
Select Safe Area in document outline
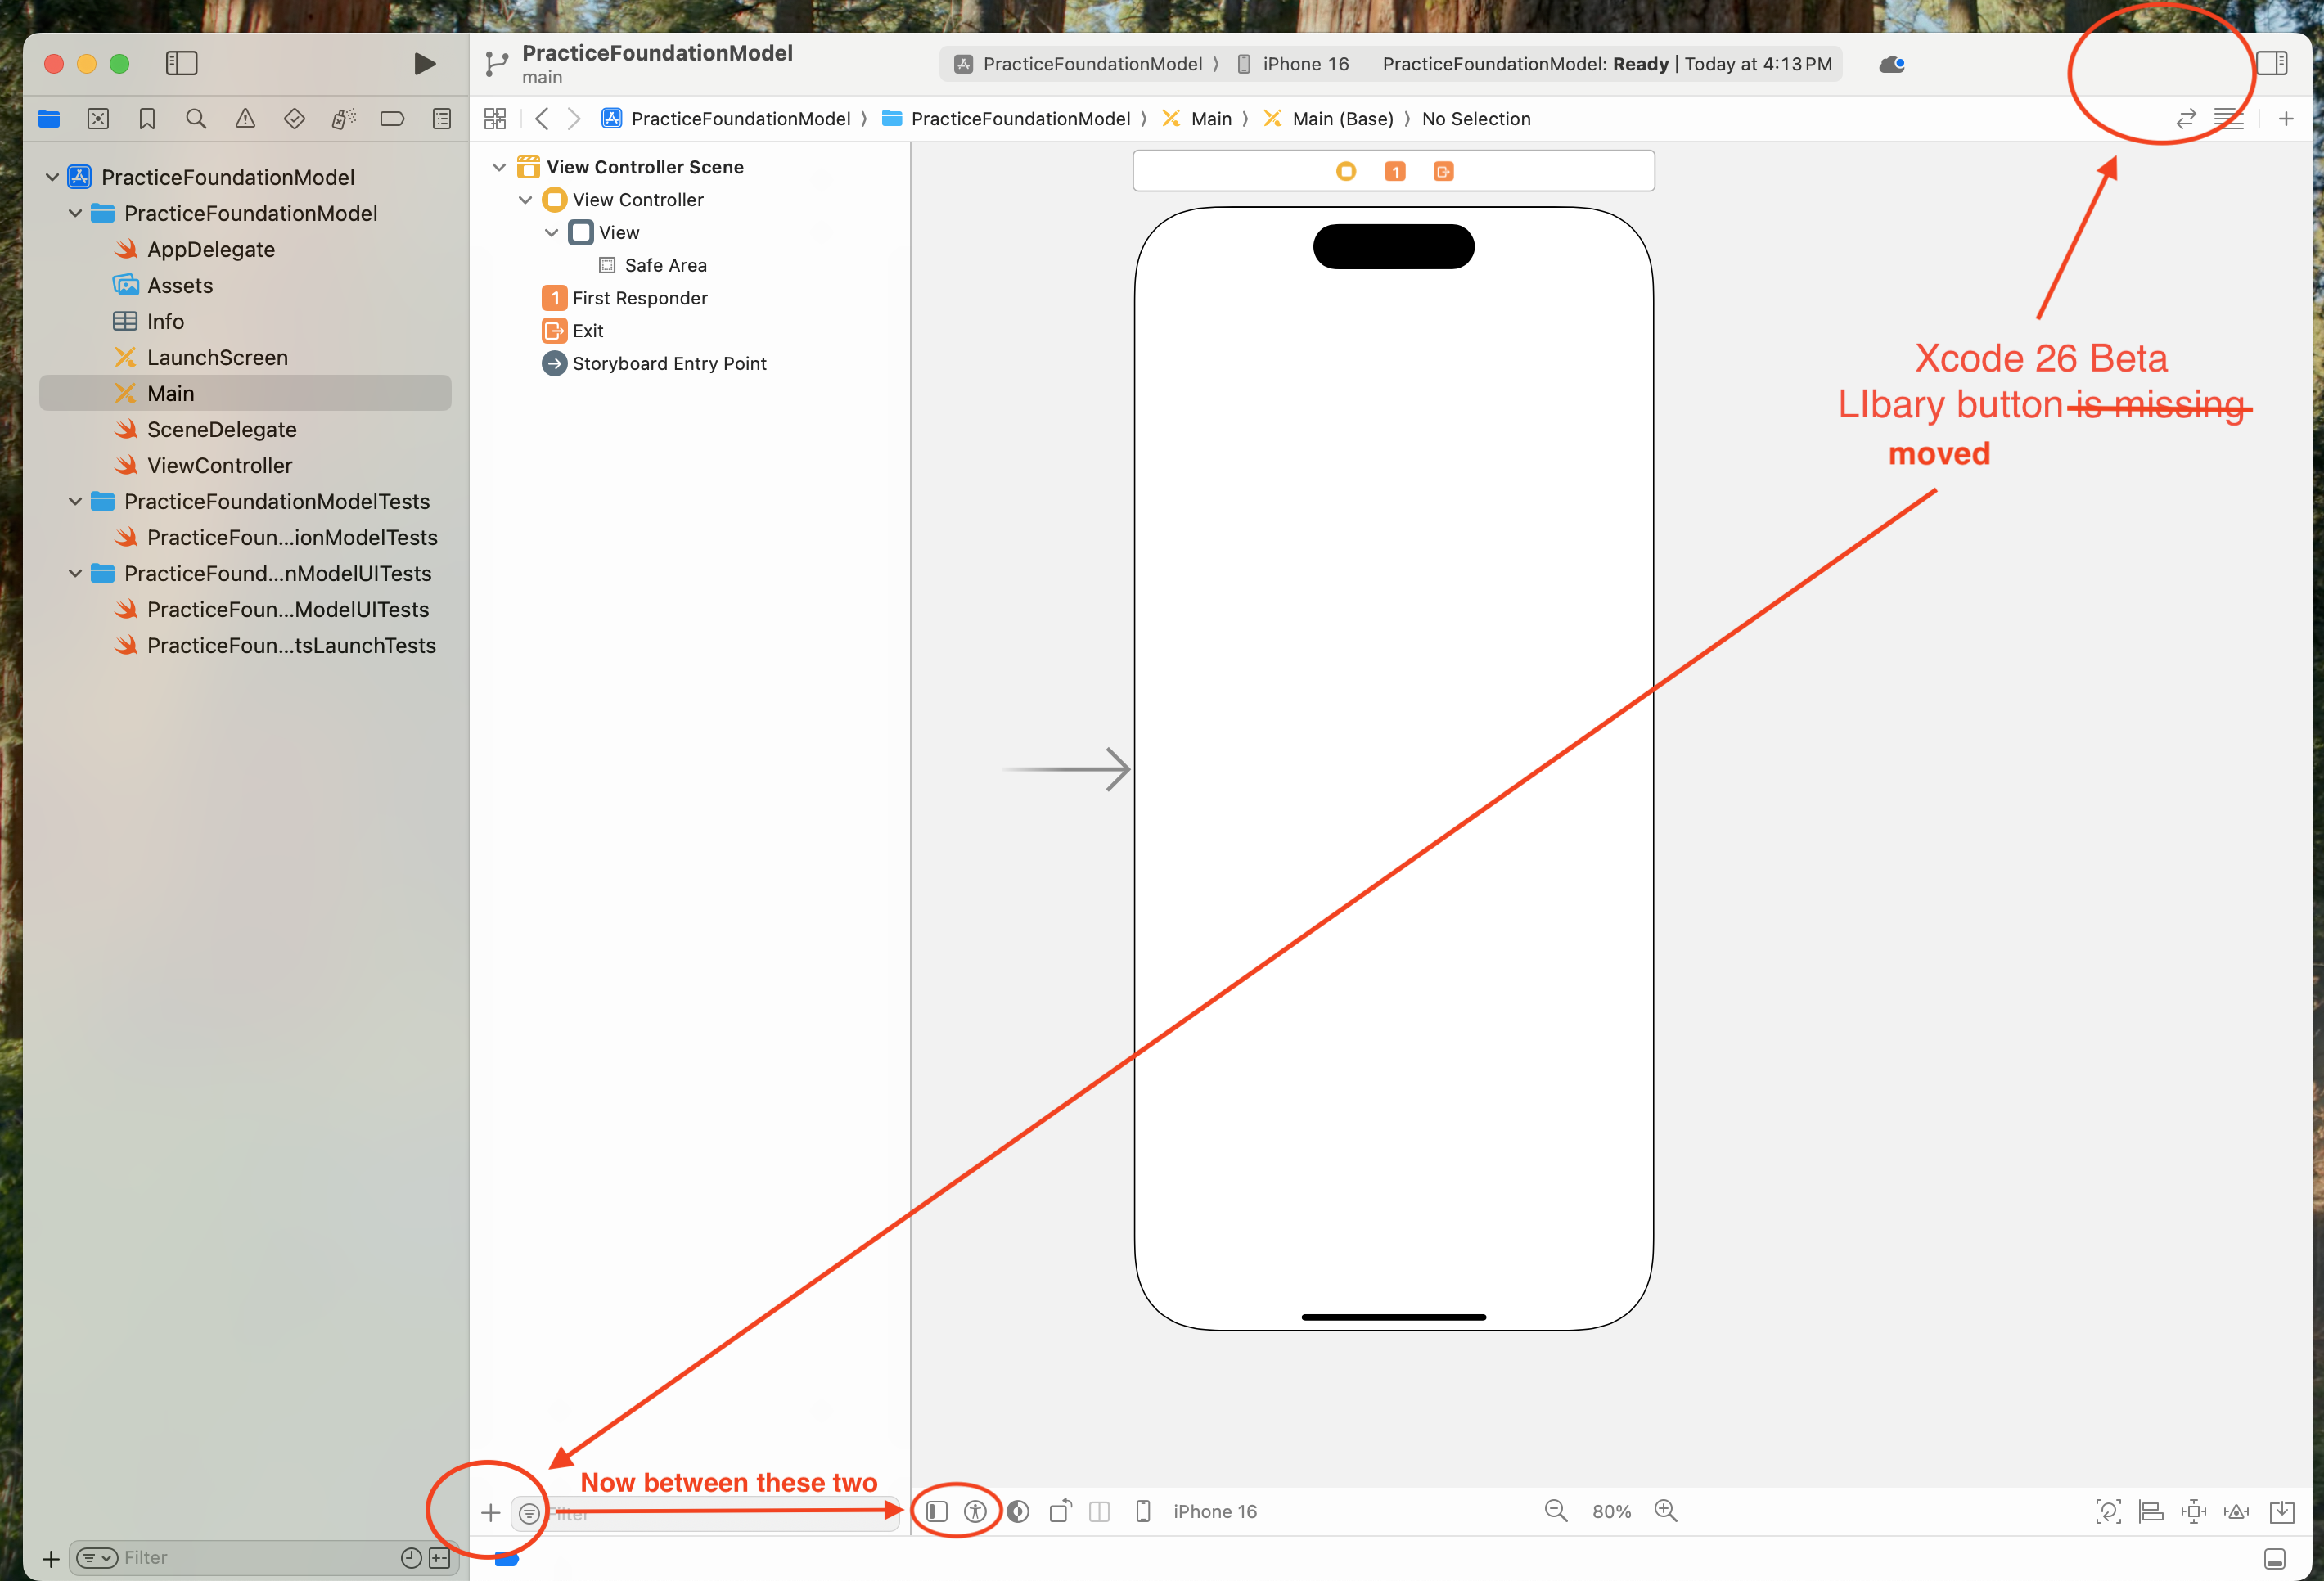(665, 265)
